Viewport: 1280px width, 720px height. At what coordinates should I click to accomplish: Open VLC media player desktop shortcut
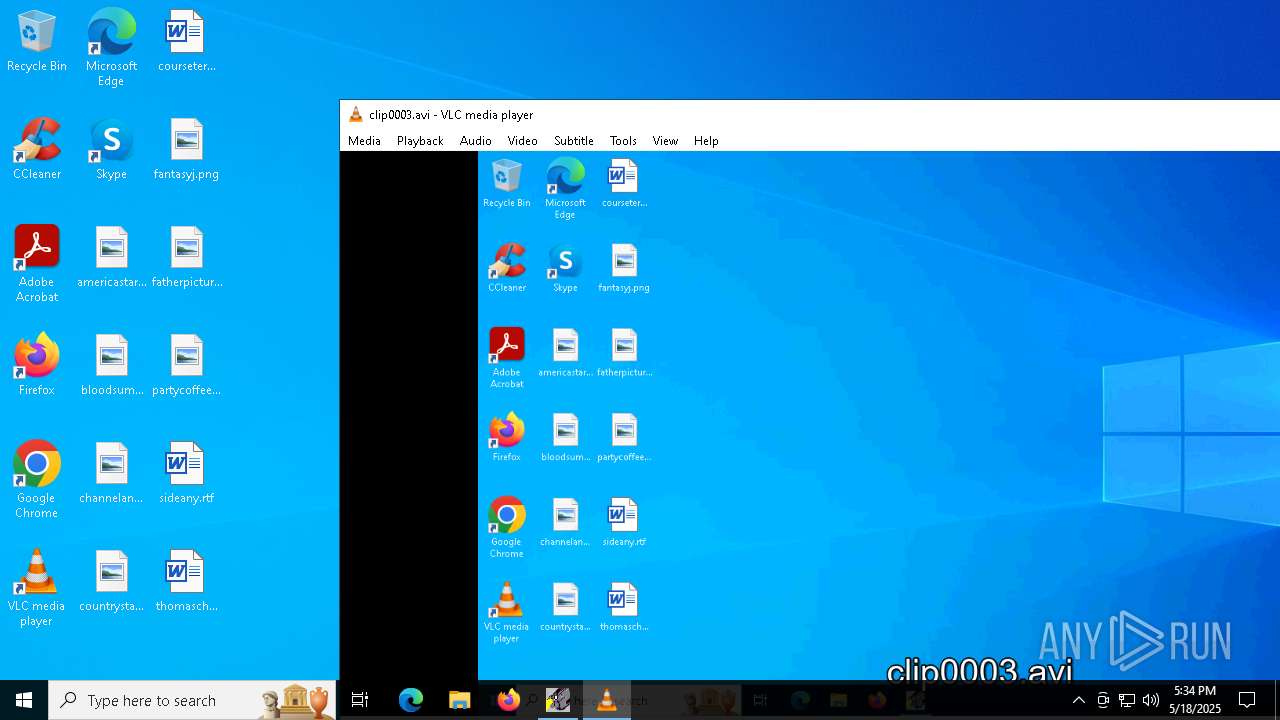[x=37, y=589]
